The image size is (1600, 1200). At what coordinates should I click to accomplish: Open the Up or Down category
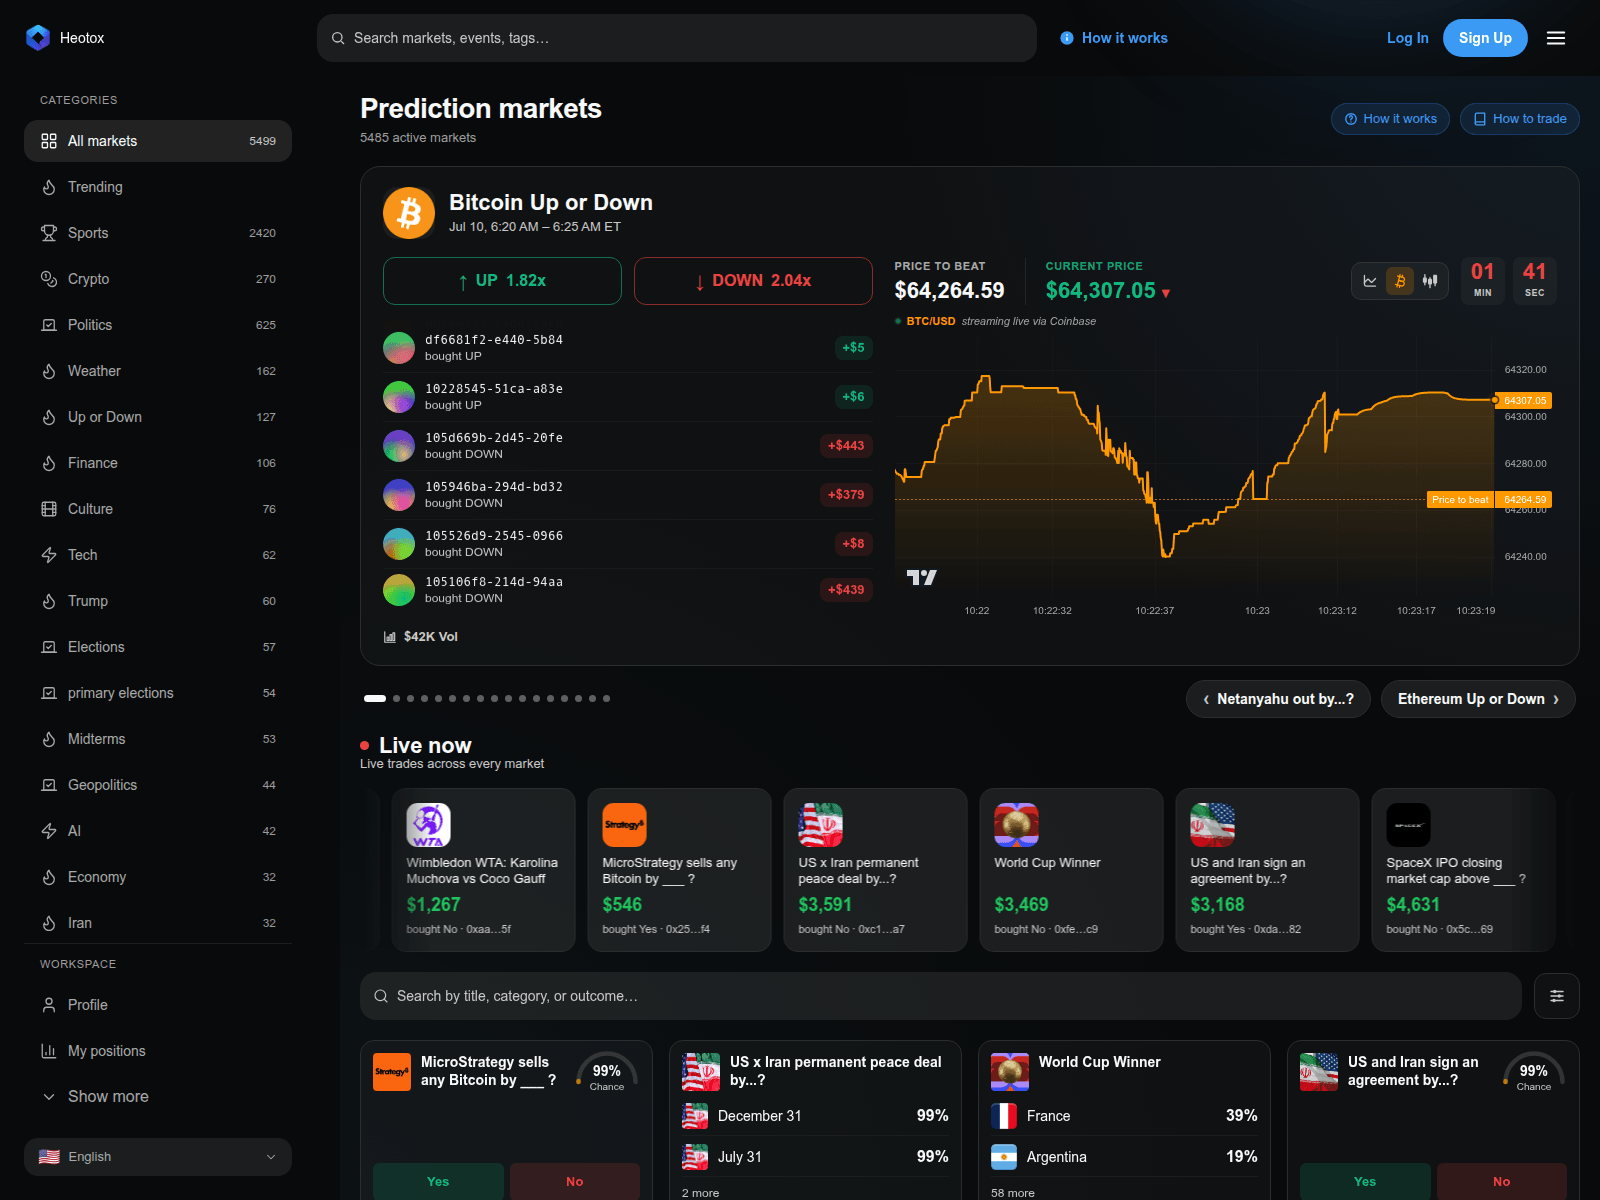point(158,417)
